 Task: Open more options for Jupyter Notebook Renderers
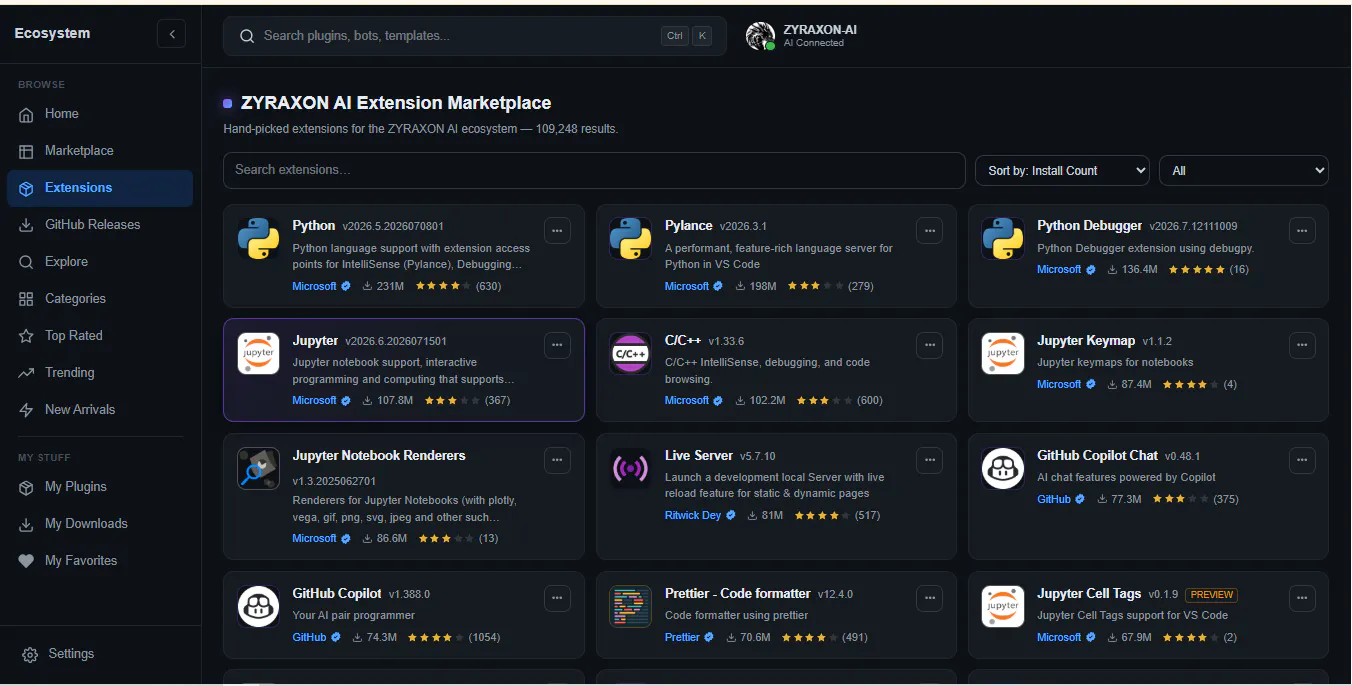point(557,460)
